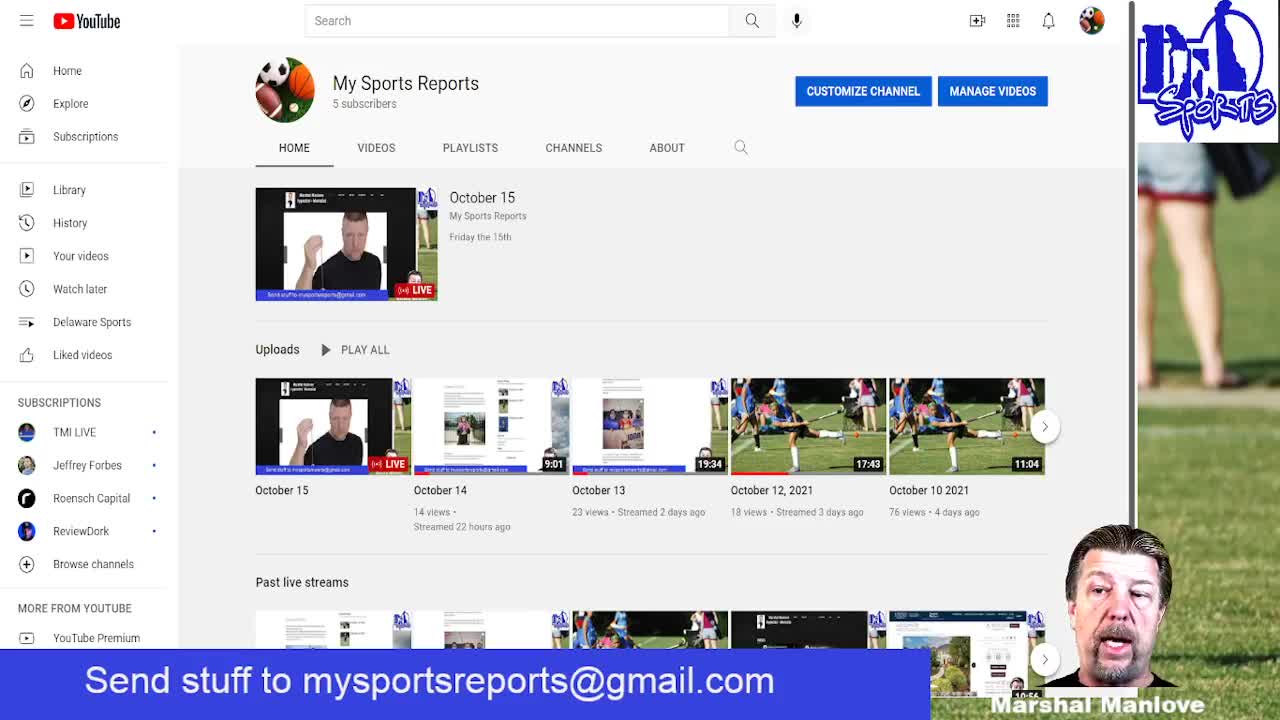Open the hamburger guide menu
This screenshot has width=1280, height=720.
pyautogui.click(x=27, y=21)
